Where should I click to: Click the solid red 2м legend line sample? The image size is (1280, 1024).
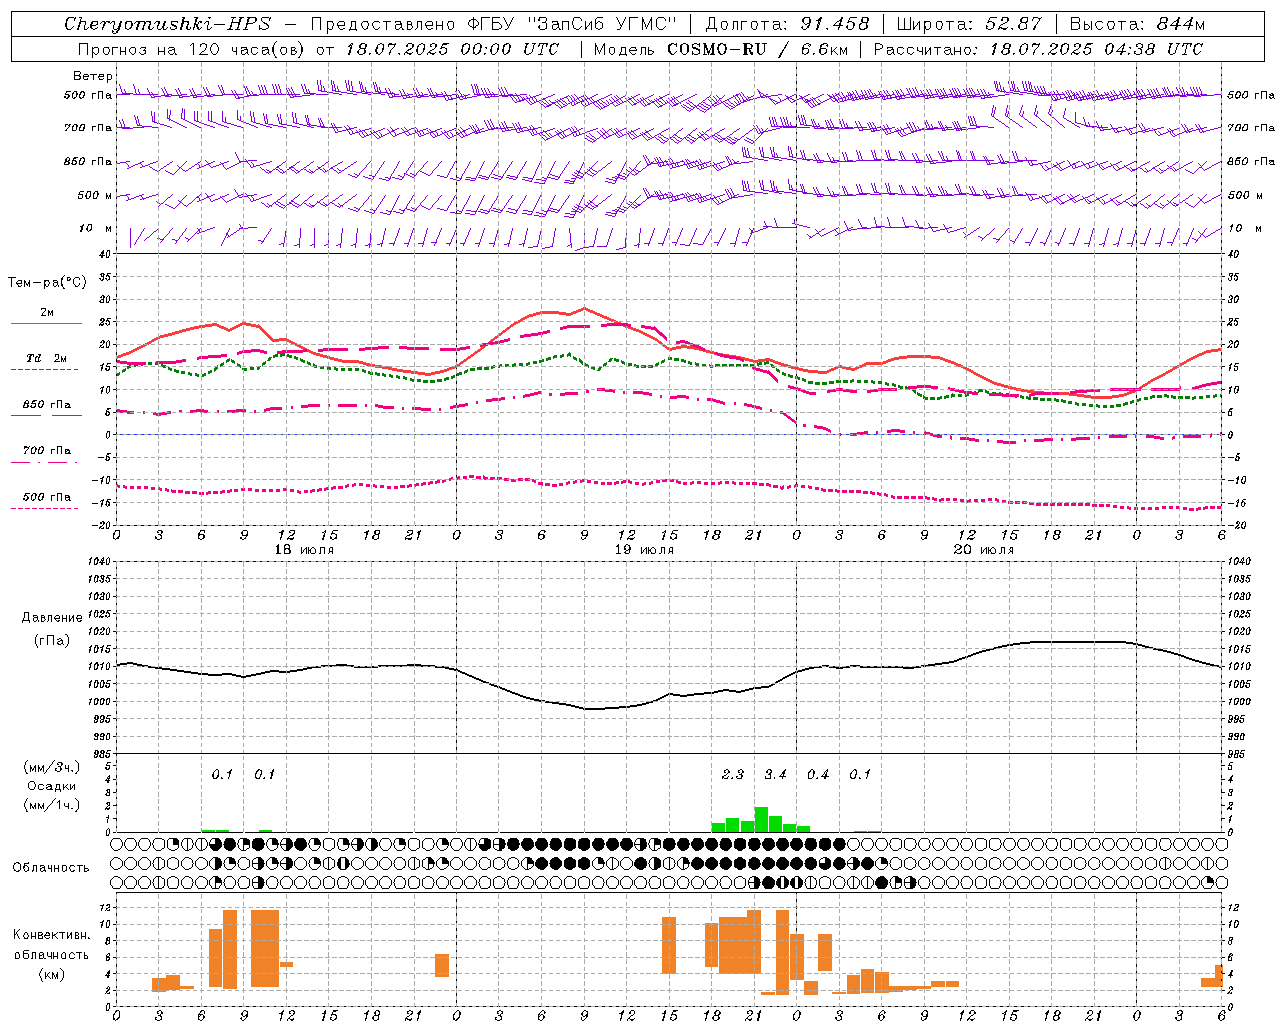coord(46,324)
